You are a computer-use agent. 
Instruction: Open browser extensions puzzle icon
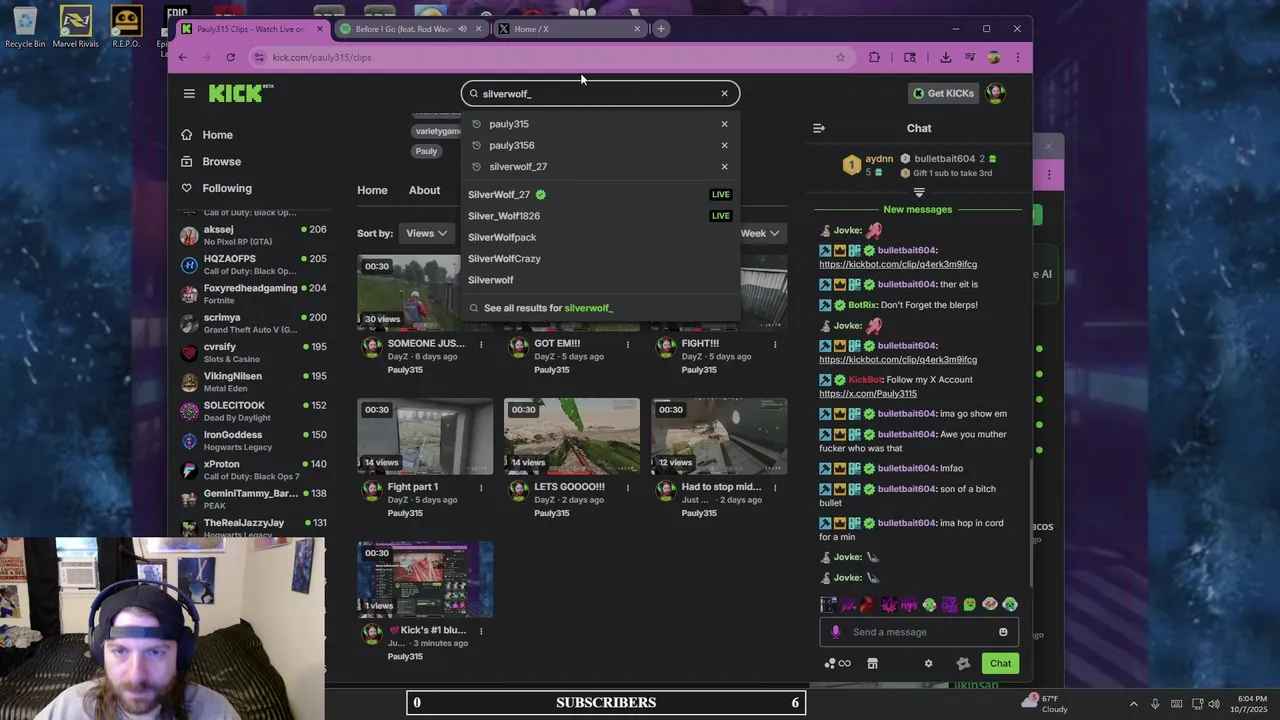pyautogui.click(x=874, y=57)
